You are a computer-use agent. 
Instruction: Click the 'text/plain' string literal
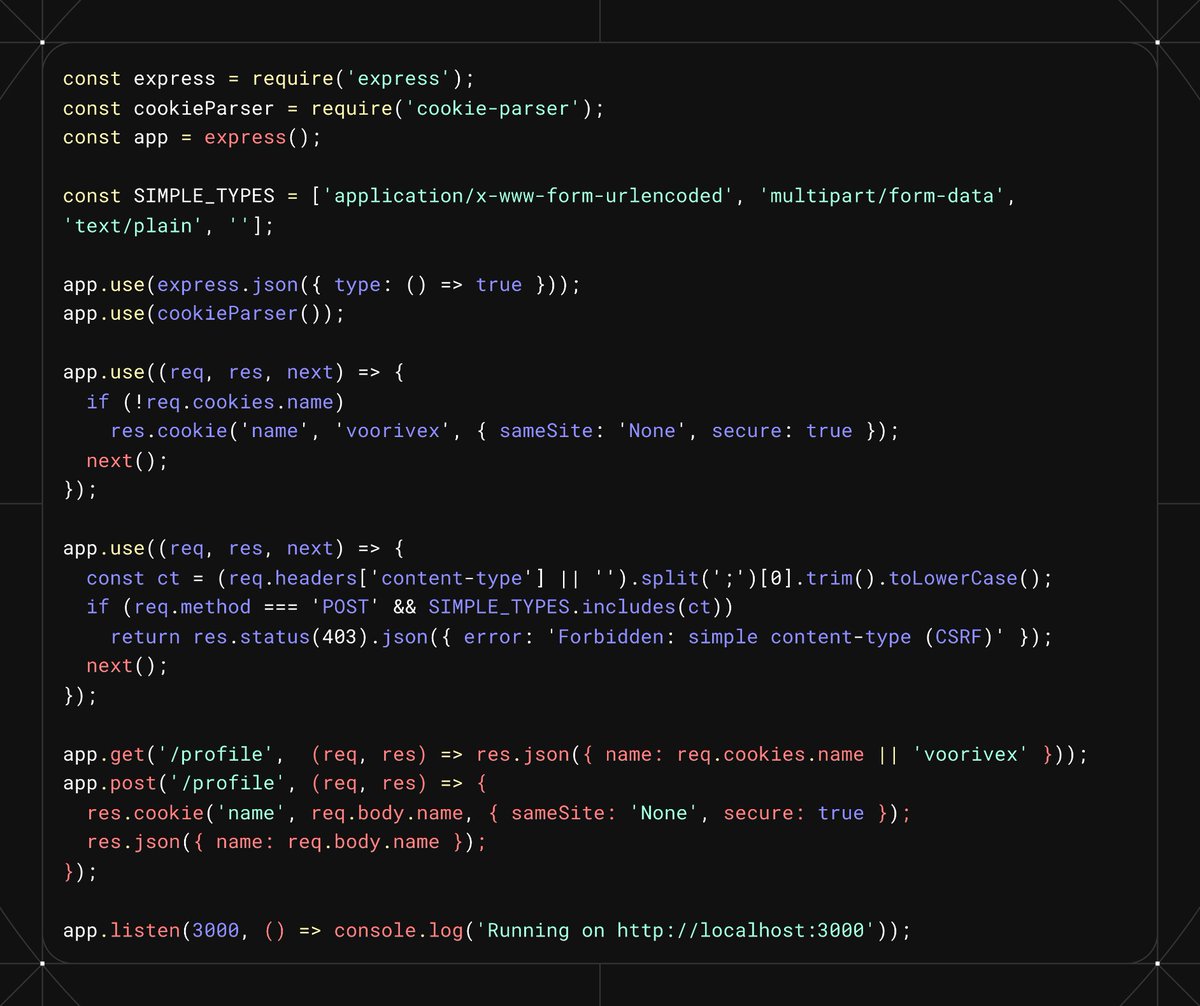click(133, 226)
